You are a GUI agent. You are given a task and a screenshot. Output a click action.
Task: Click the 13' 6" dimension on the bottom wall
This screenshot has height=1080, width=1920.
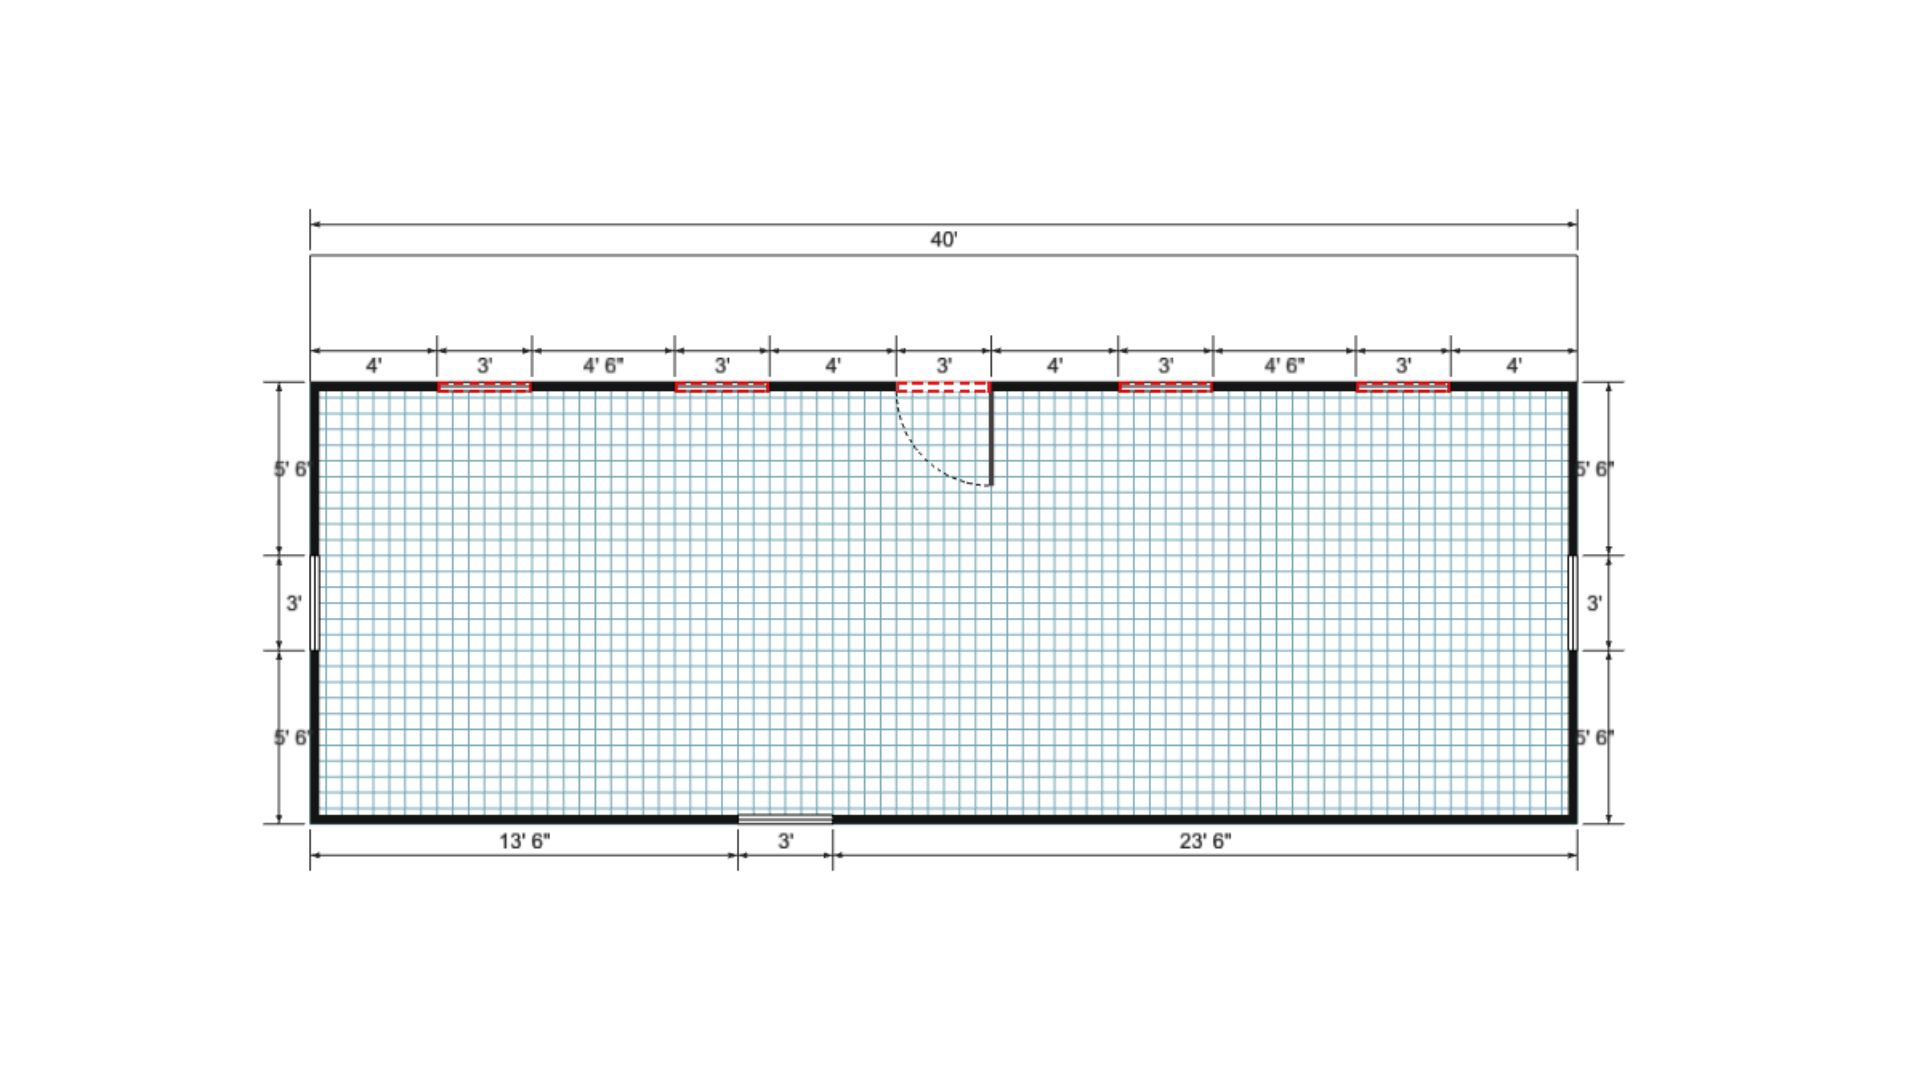(x=525, y=841)
